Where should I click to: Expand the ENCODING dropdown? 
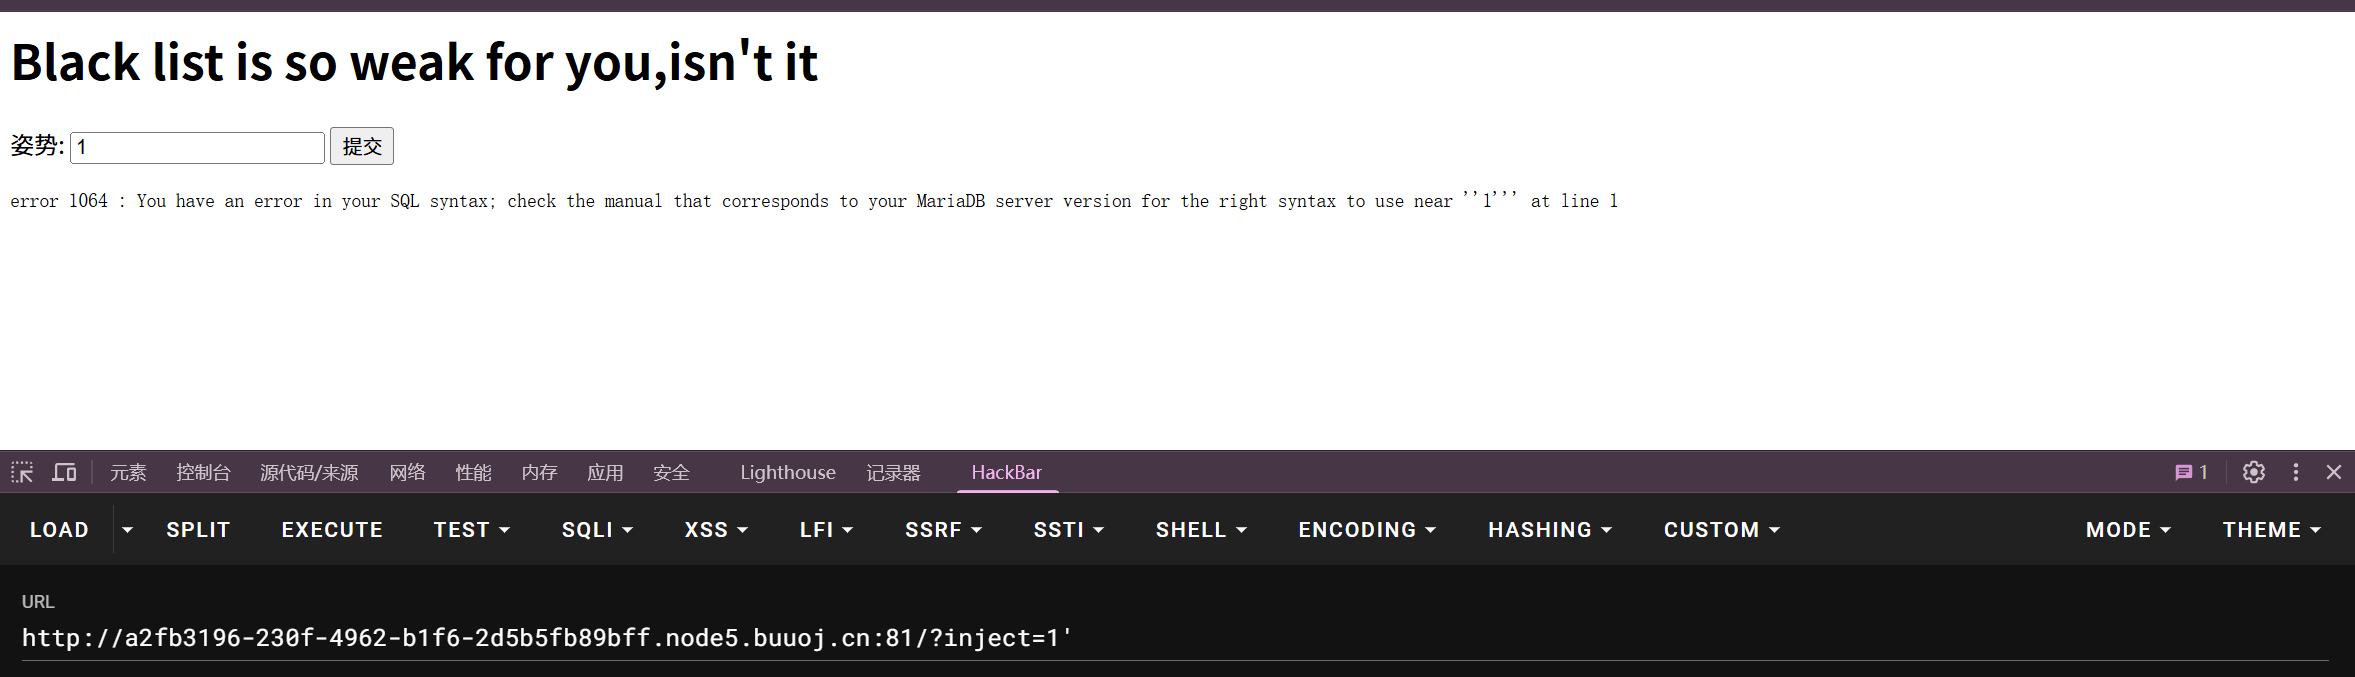coord(1367,530)
